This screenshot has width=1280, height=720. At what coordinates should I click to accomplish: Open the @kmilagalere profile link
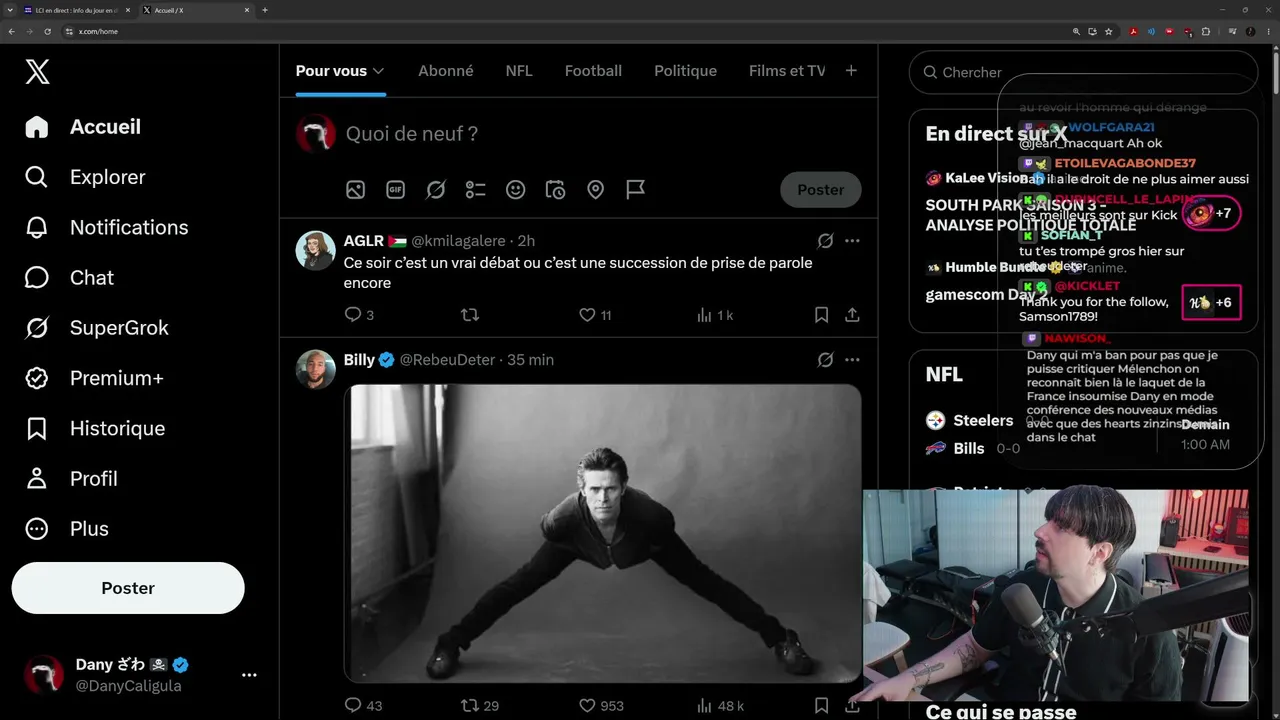pos(458,241)
